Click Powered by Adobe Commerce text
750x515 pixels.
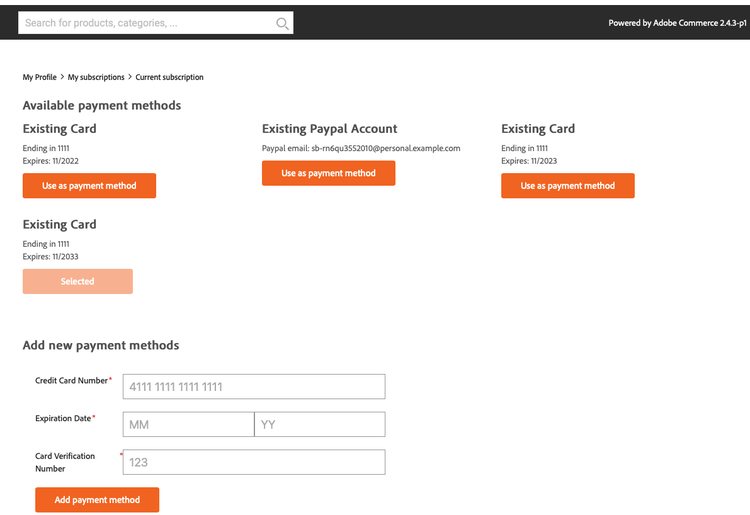point(675,23)
